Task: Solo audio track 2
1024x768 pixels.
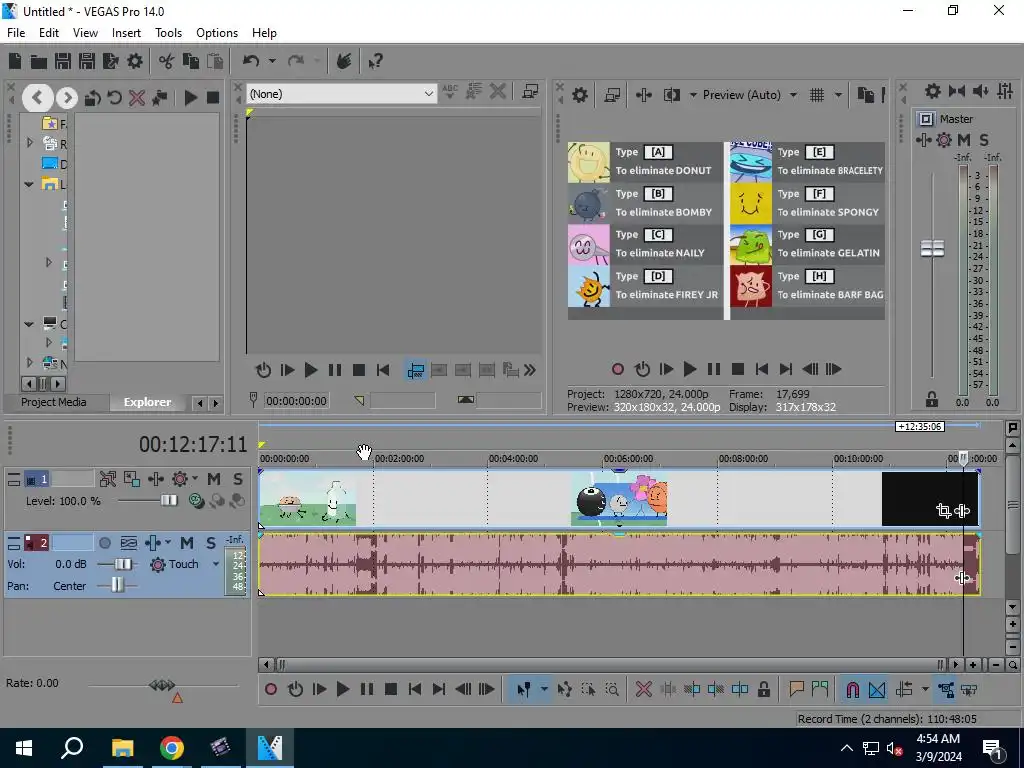Action: (x=210, y=543)
